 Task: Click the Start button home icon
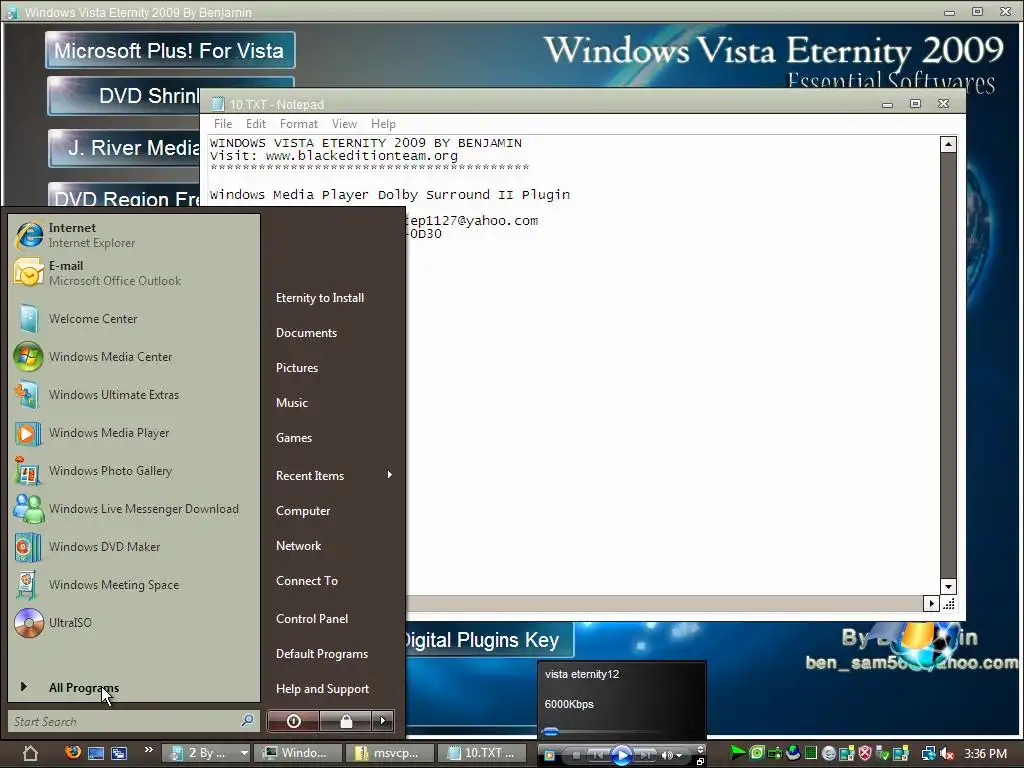pyautogui.click(x=30, y=753)
